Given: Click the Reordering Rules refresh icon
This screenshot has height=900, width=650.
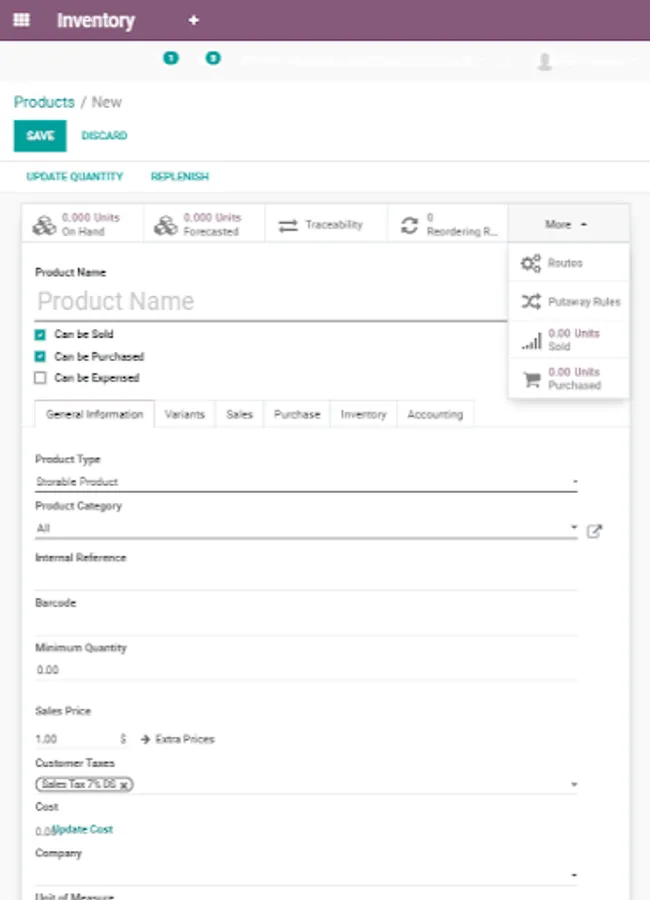Looking at the screenshot, I should point(409,225).
